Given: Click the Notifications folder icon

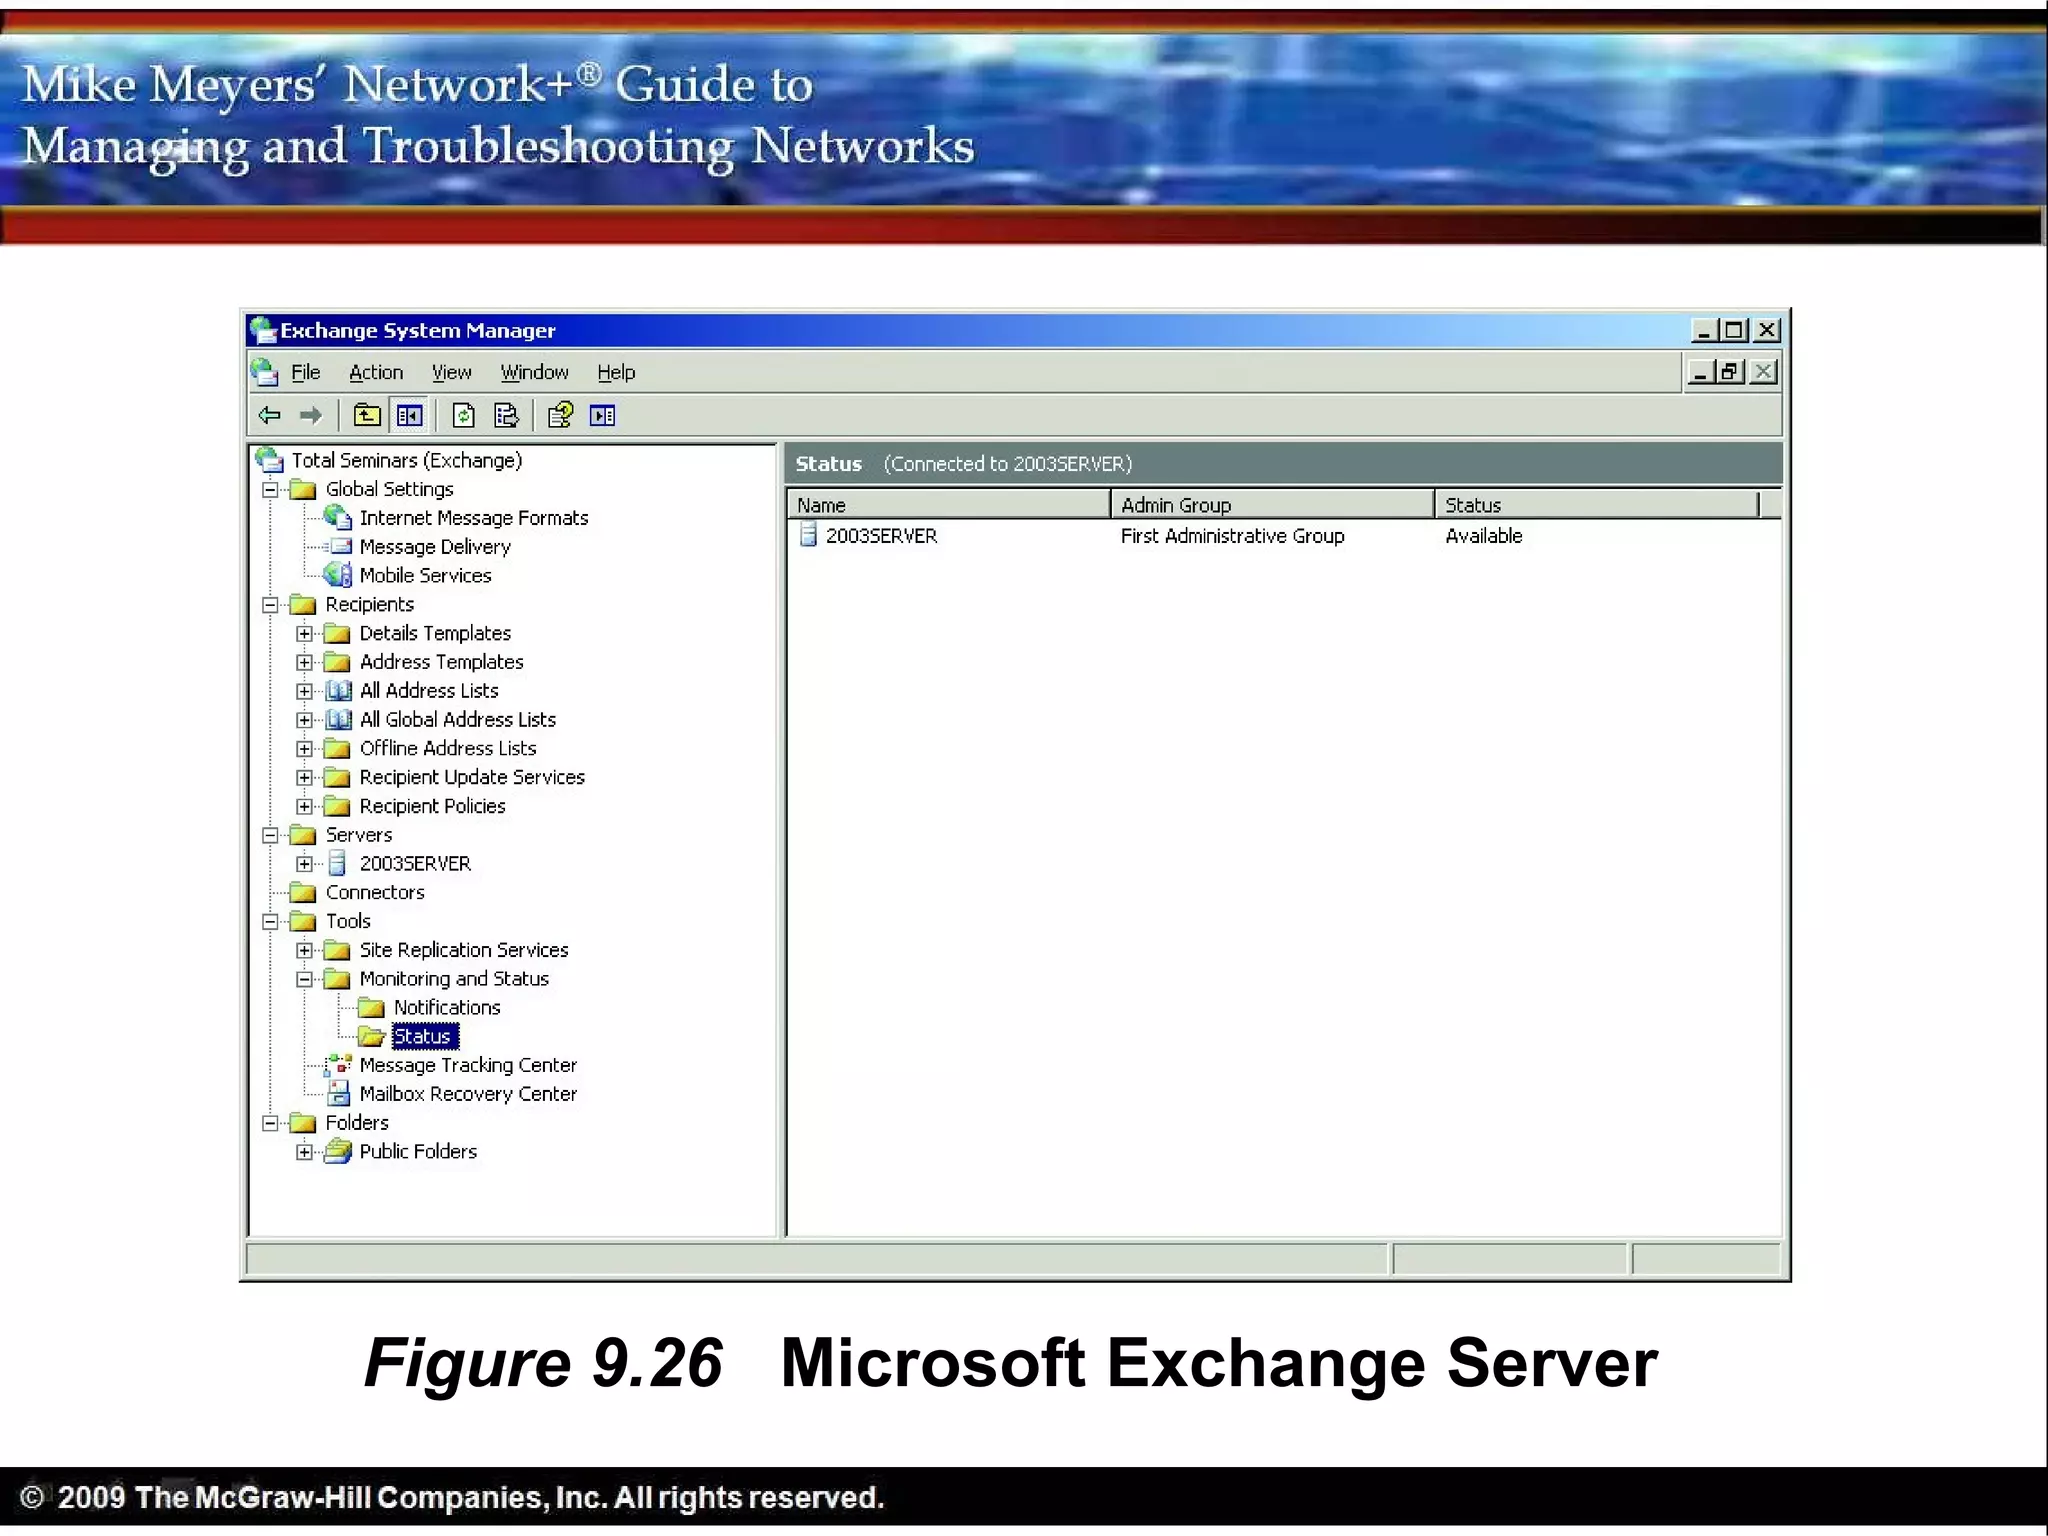Looking at the screenshot, I should tap(371, 1007).
